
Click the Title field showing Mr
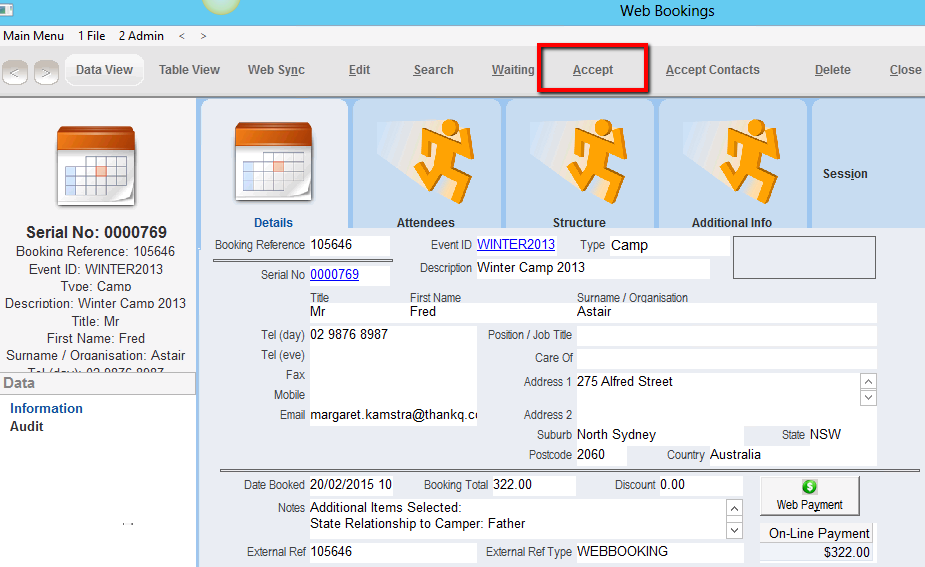(x=357, y=312)
